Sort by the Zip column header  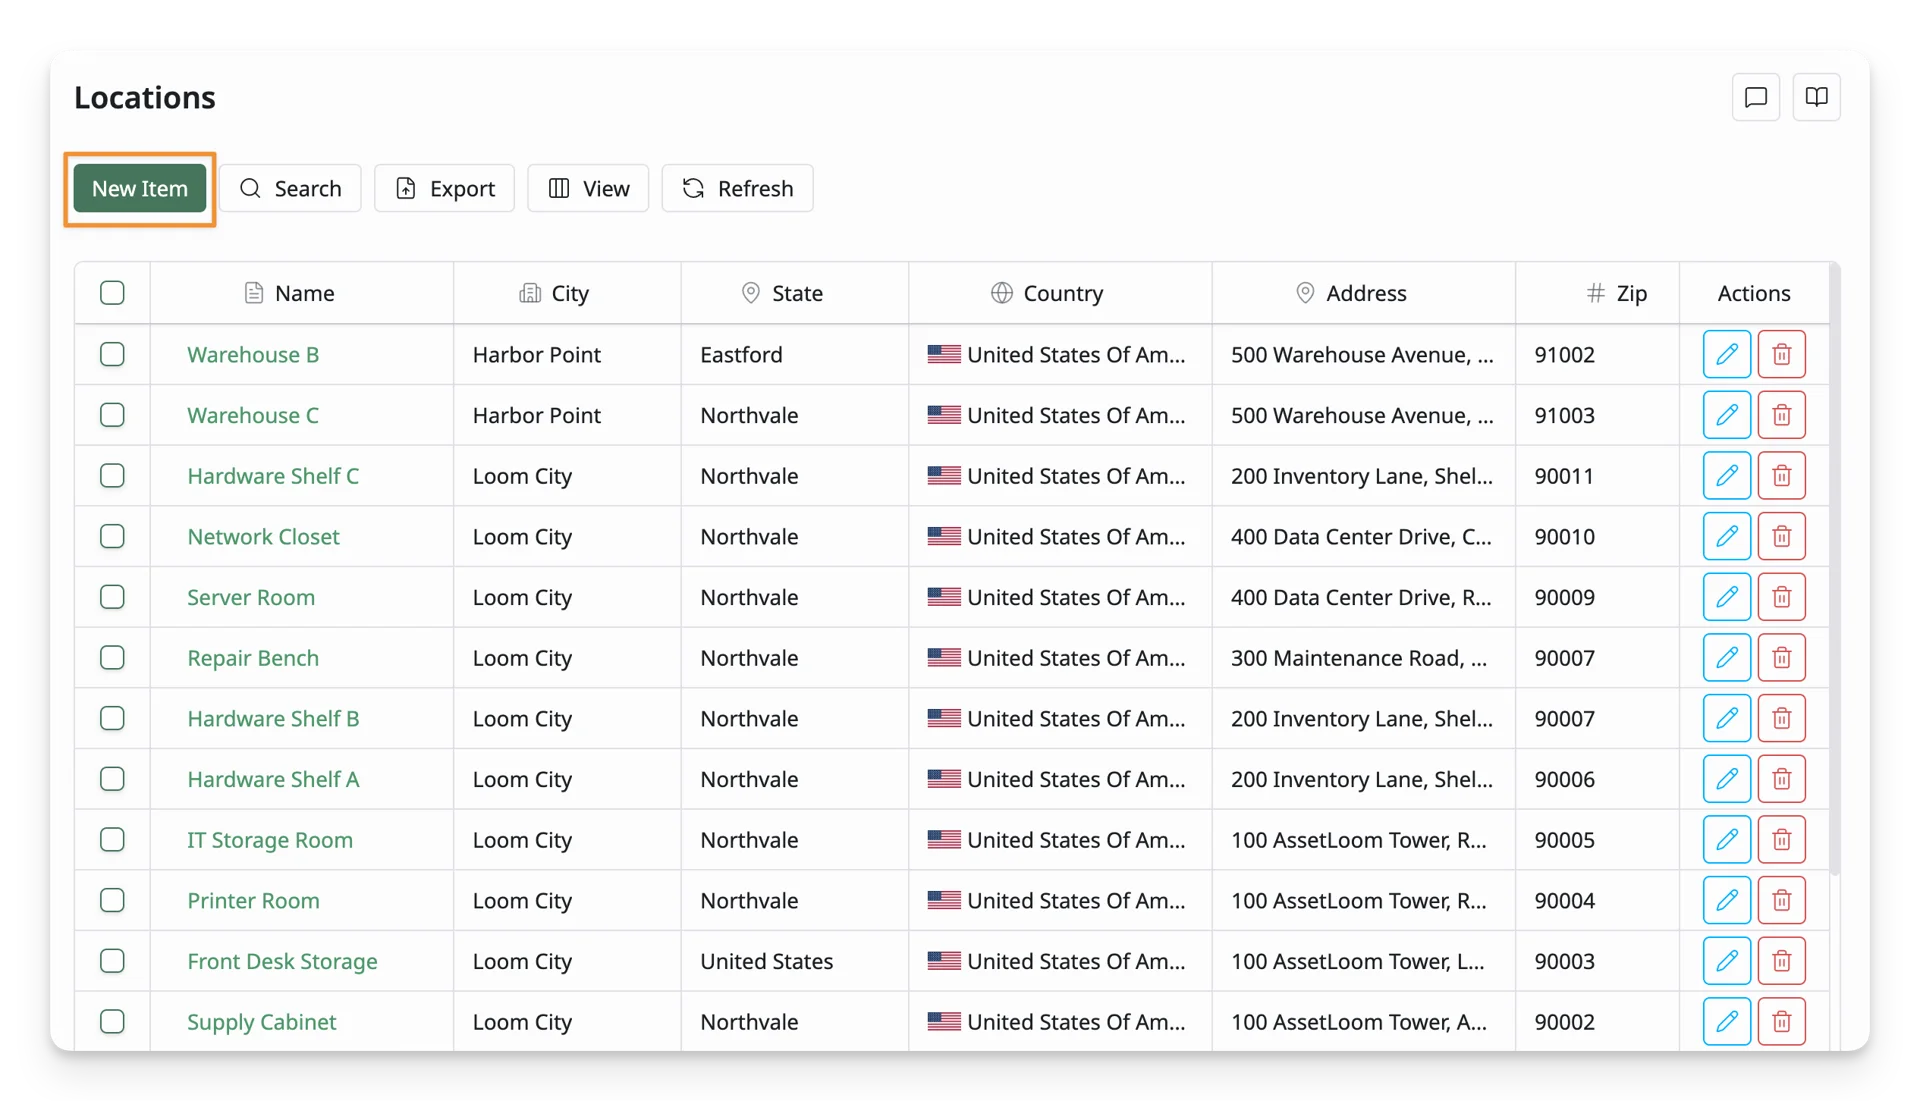[x=1616, y=293]
